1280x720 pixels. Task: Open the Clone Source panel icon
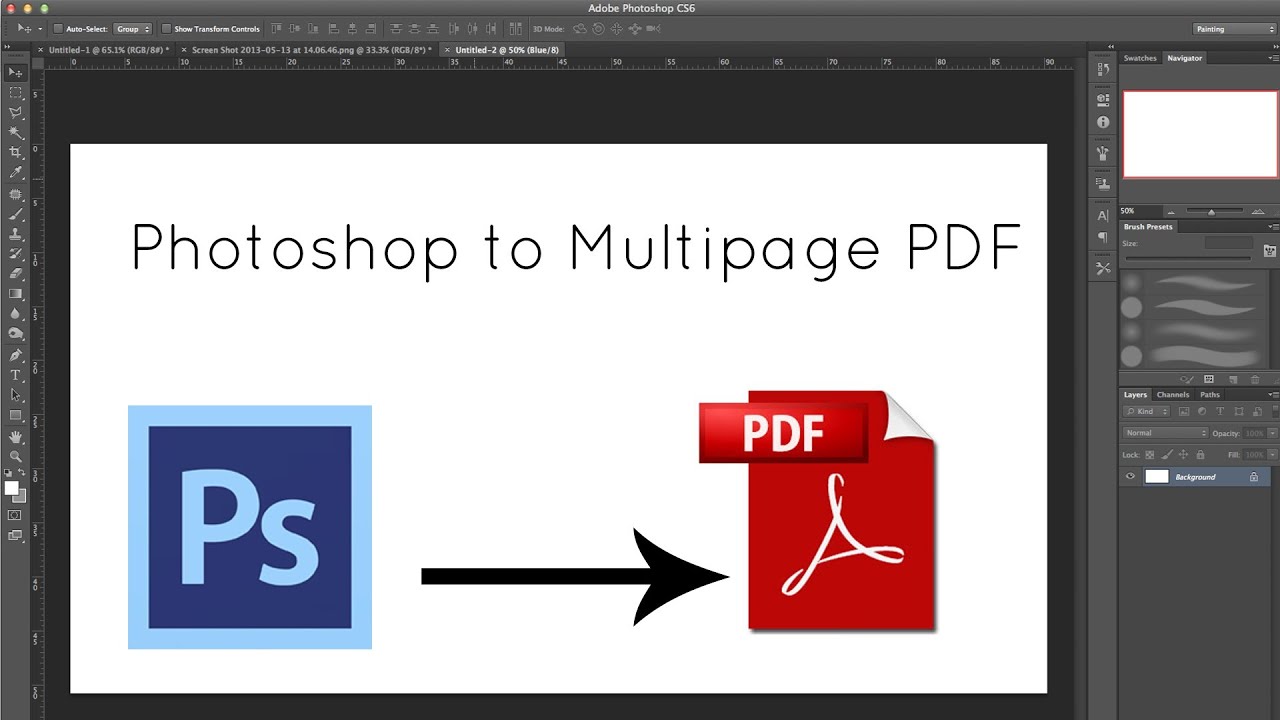click(x=1103, y=183)
